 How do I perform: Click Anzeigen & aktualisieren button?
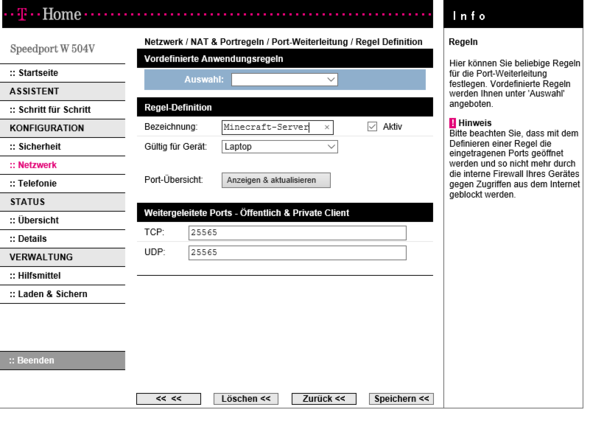[x=276, y=180]
